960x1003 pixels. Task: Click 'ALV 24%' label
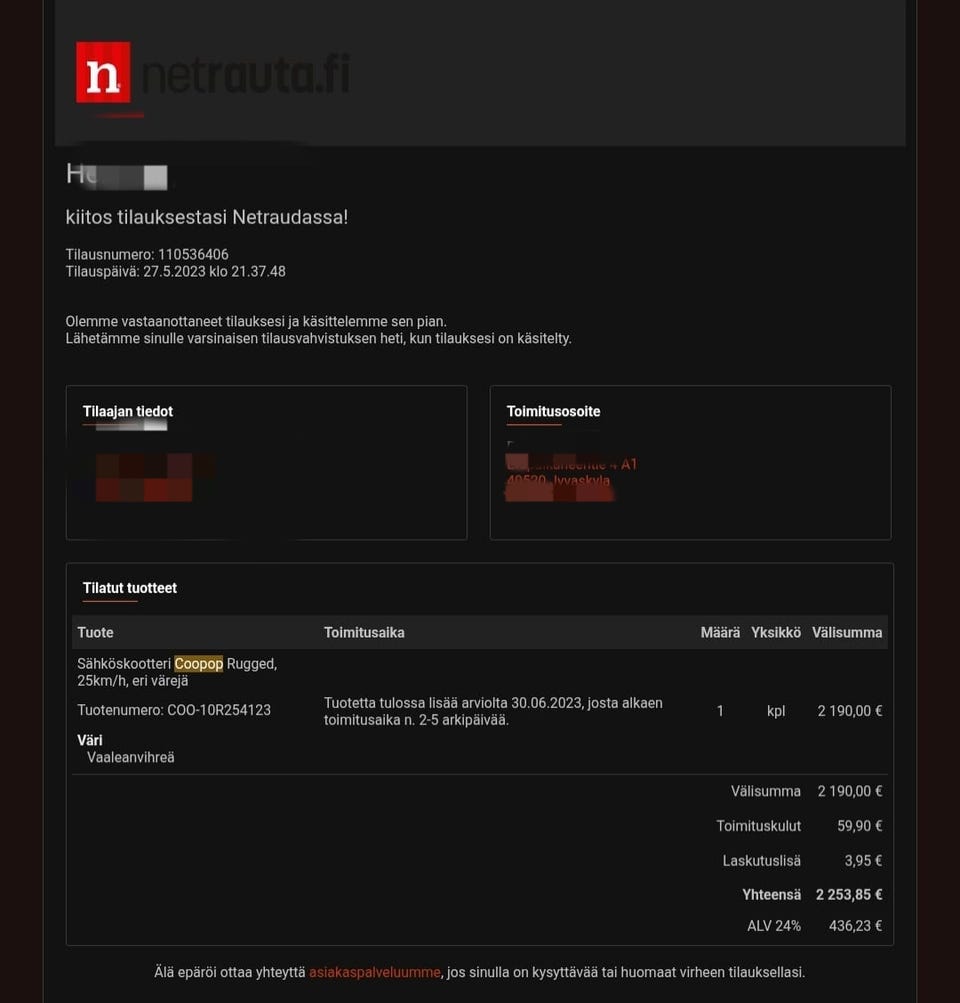point(774,926)
